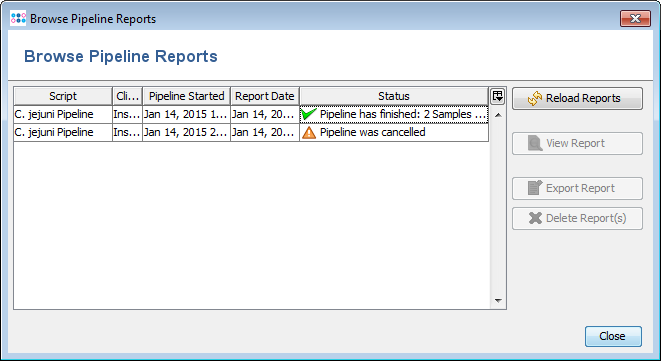
Task: Click the Reload Reports arrows icon
Action: tap(535, 98)
